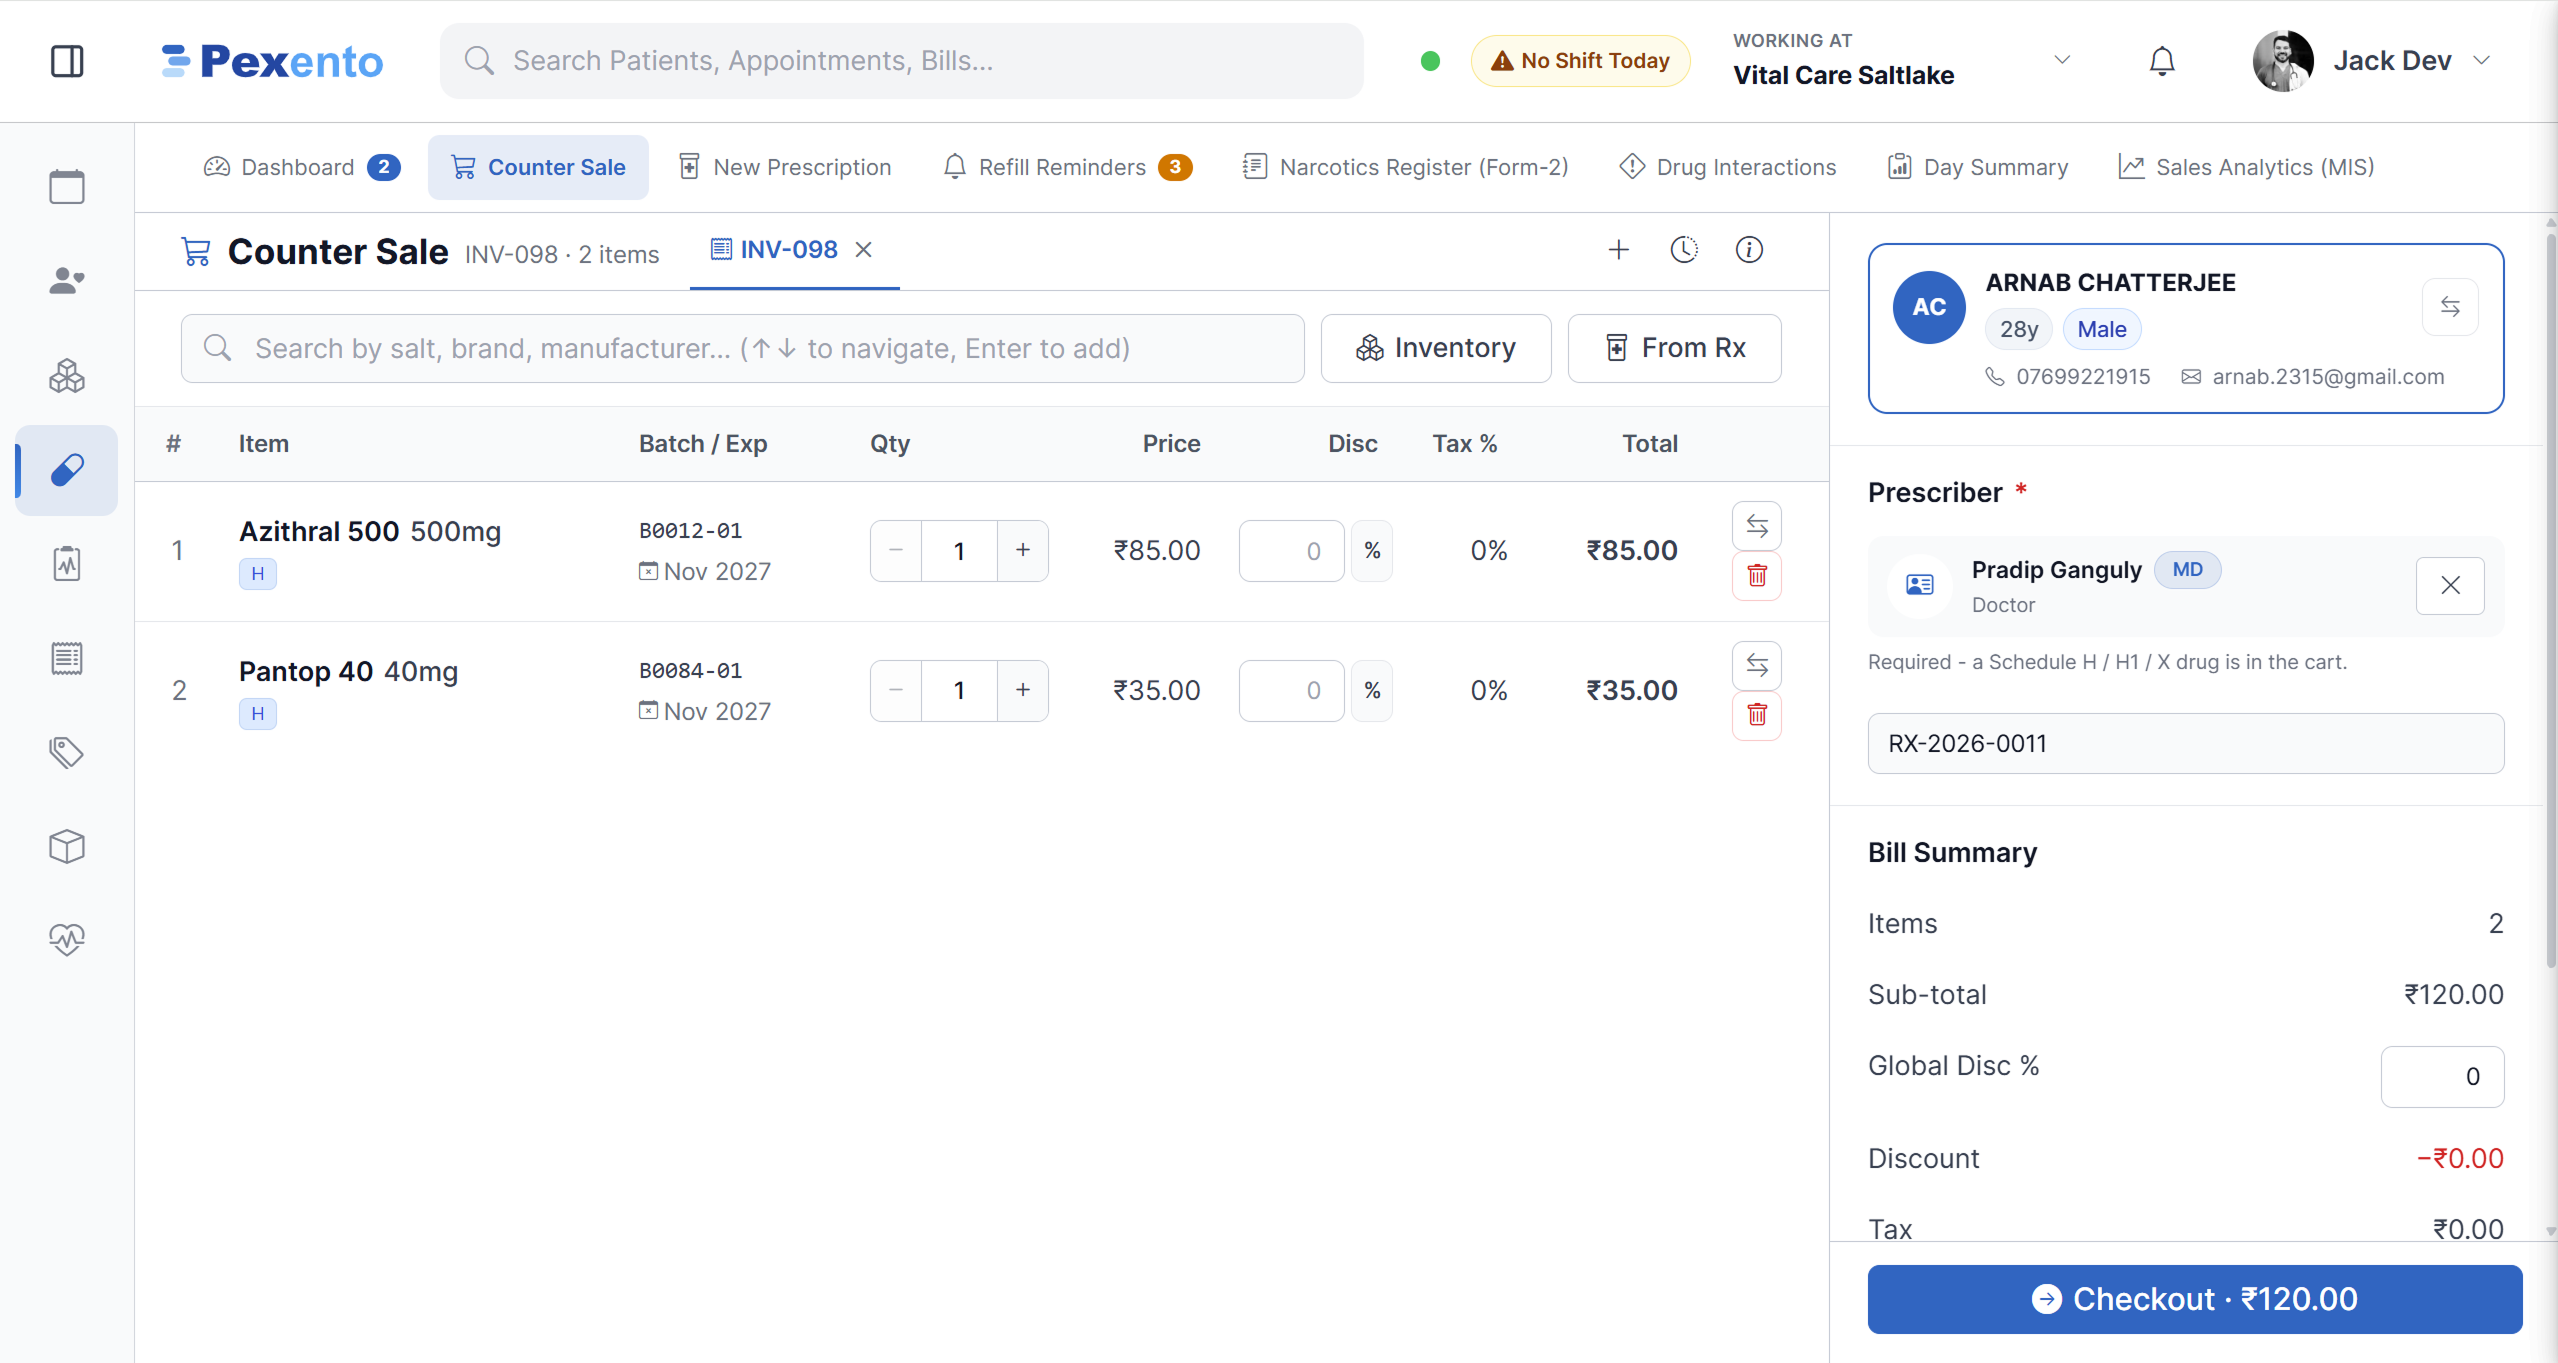Expand the Jack Dev user menu chevron
Viewport: 2558px width, 1363px height.
click(2481, 60)
